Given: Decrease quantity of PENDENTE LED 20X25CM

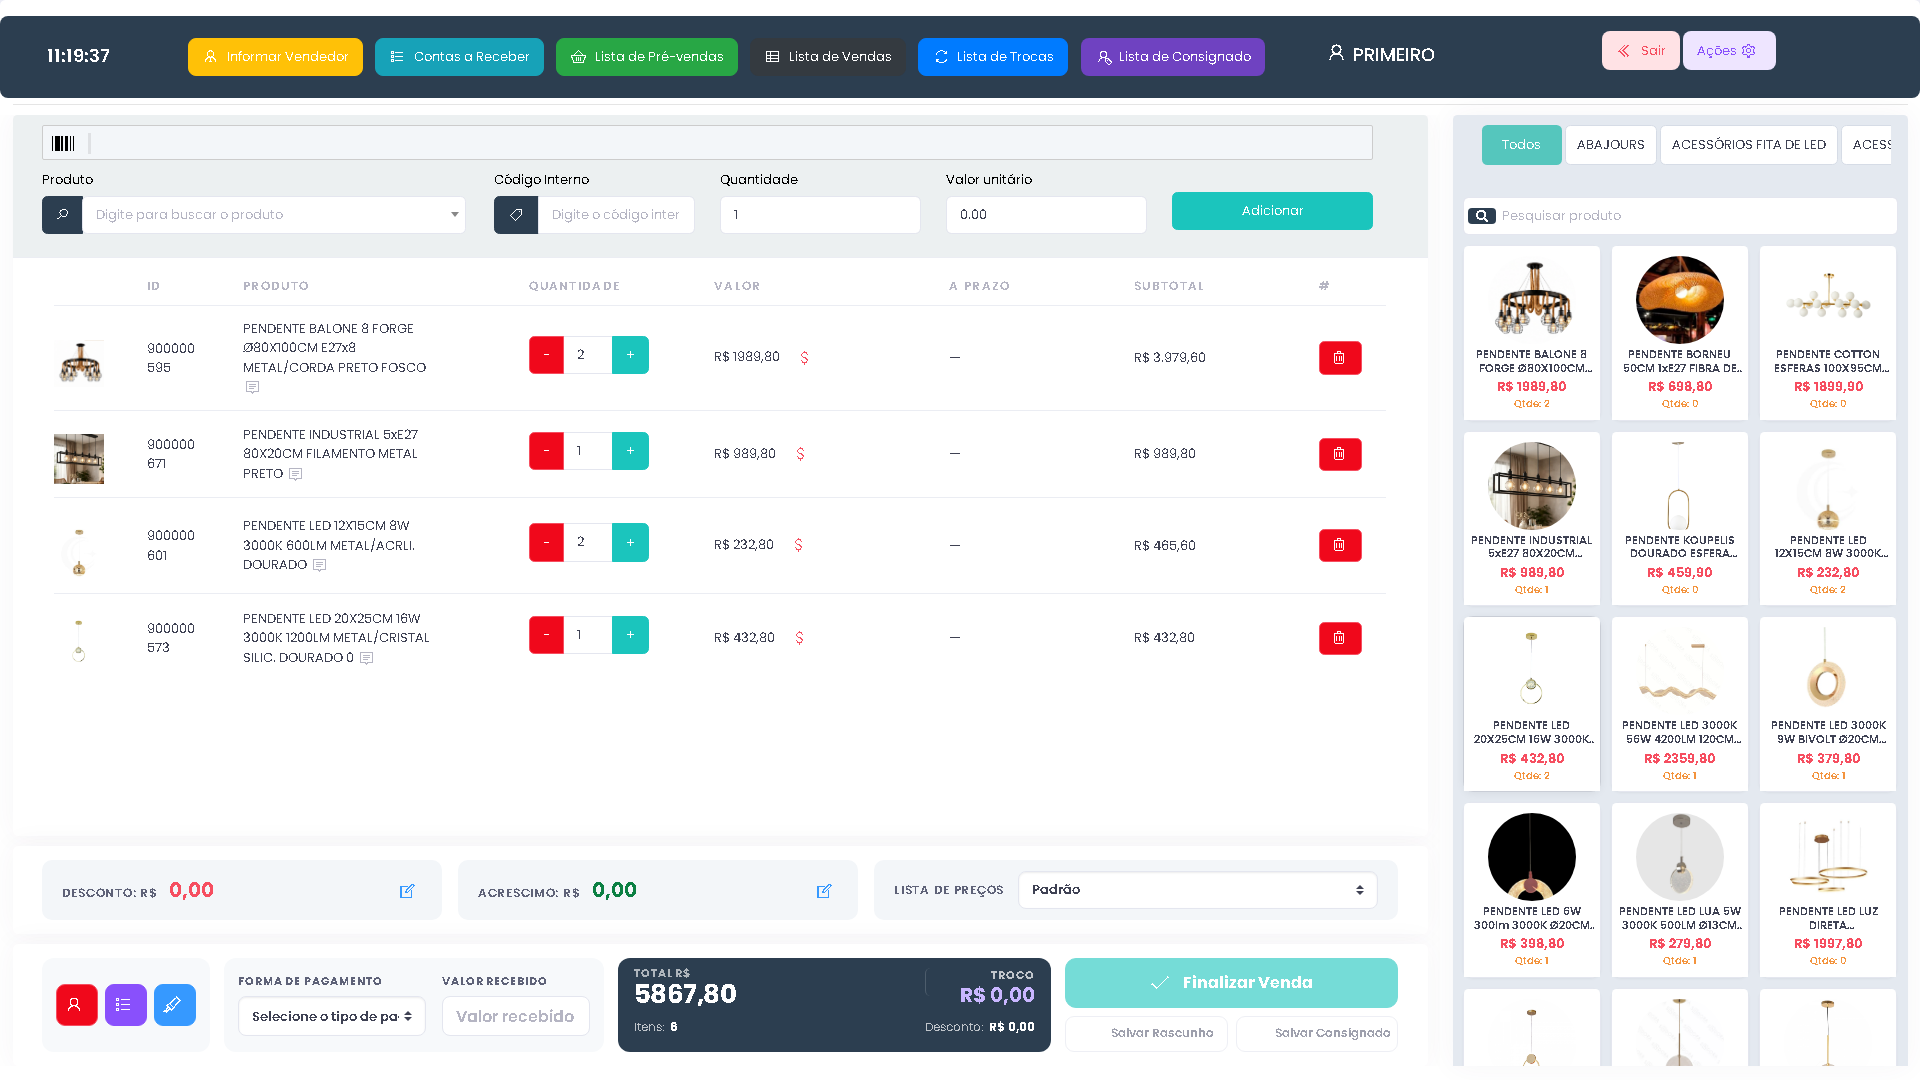Looking at the screenshot, I should pos(546,635).
